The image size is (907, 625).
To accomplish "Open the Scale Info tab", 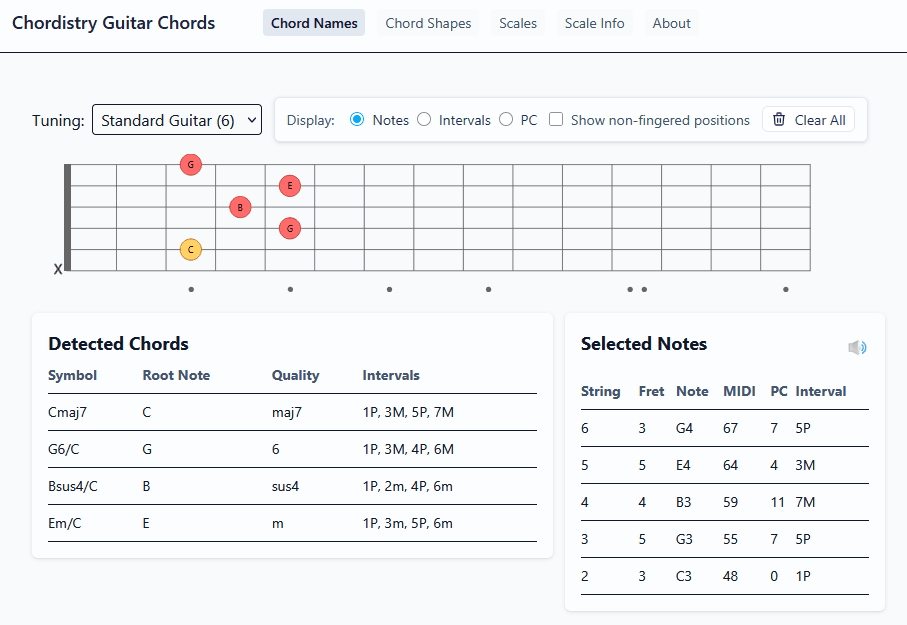I will pyautogui.click(x=594, y=22).
